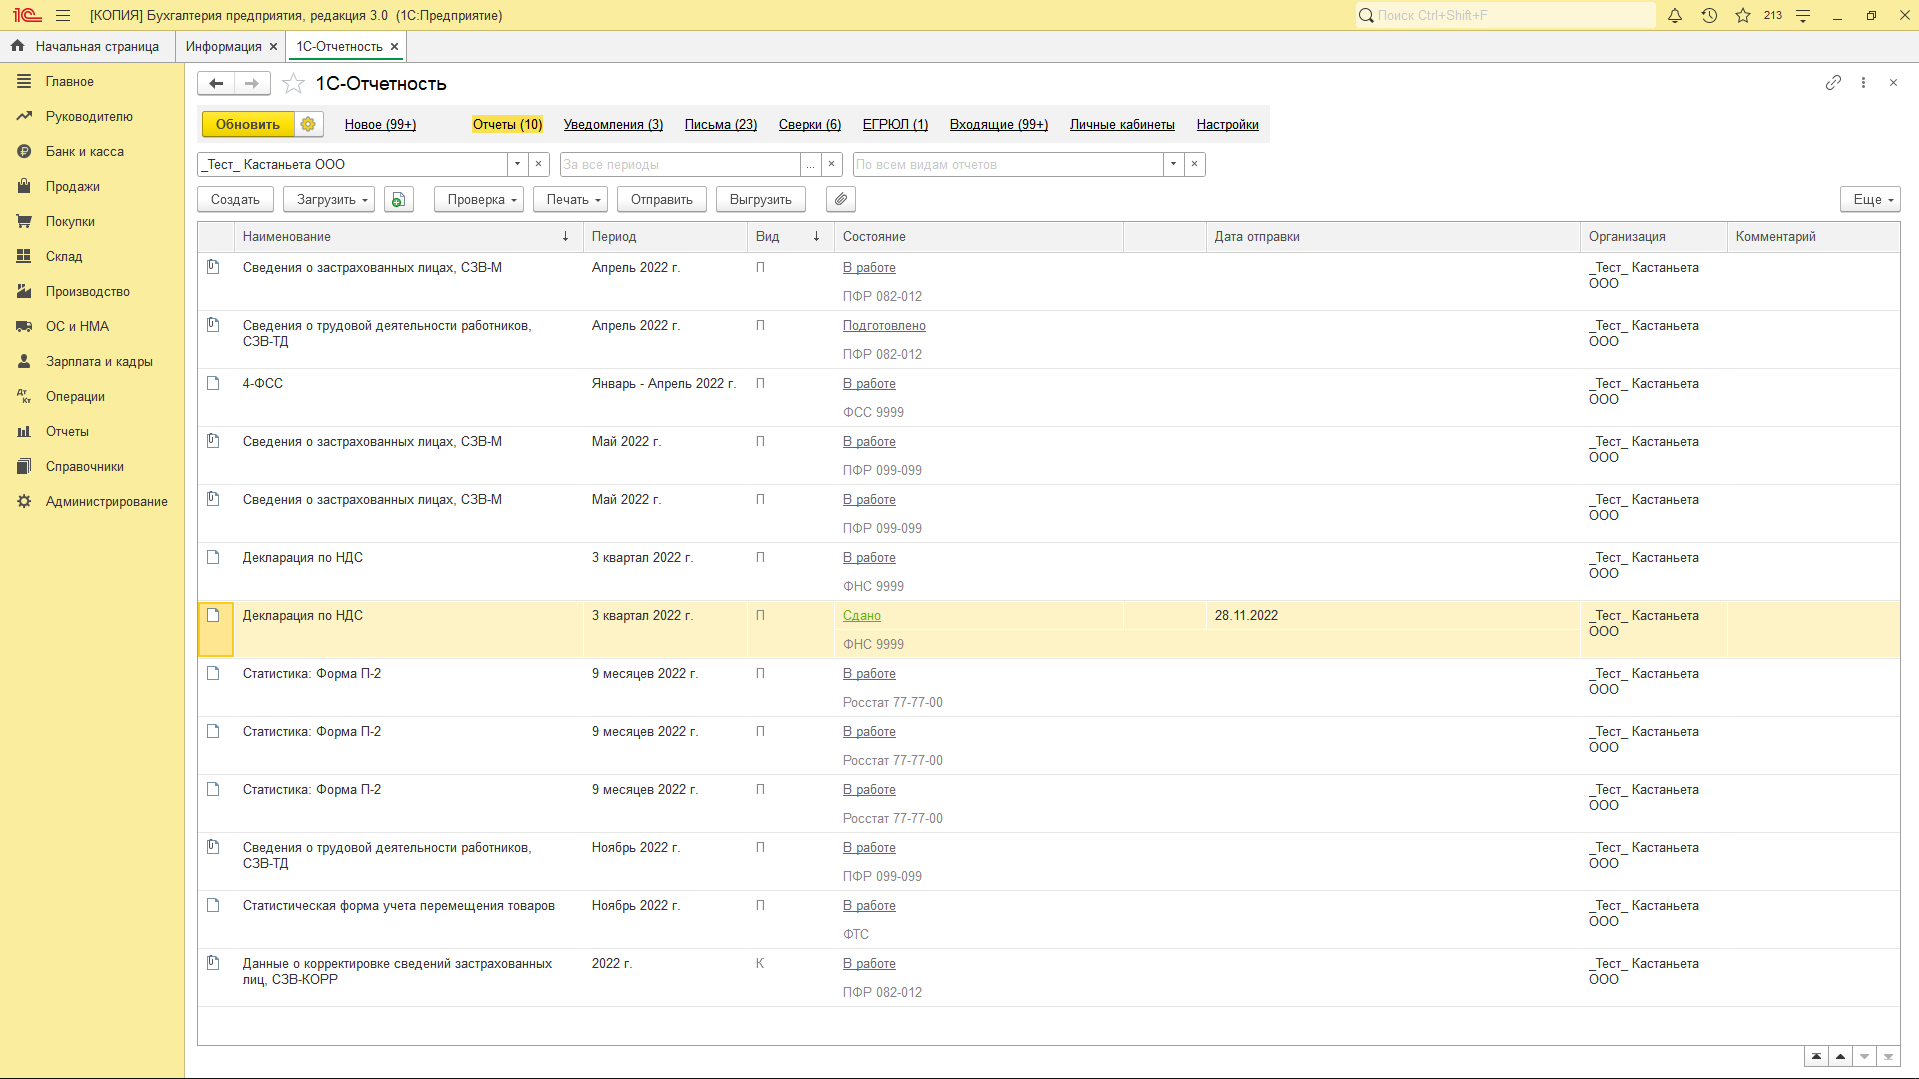Image resolution: width=1919 pixels, height=1079 pixels.
Task: Close the 1С-Отчетность tab
Action: coord(395,47)
